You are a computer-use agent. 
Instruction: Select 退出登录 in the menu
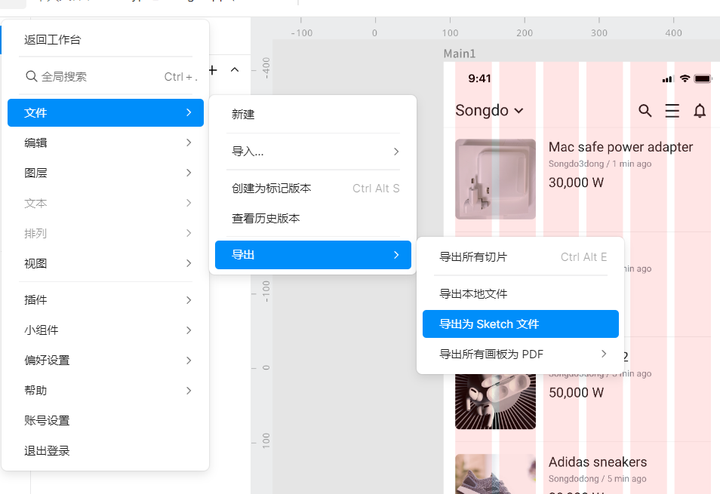click(x=105, y=451)
